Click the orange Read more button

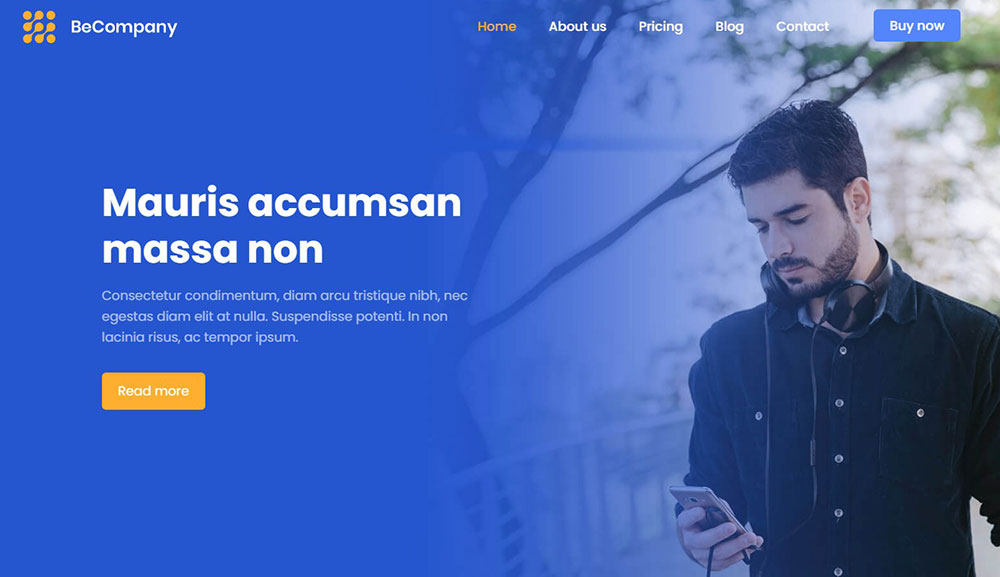click(x=154, y=391)
